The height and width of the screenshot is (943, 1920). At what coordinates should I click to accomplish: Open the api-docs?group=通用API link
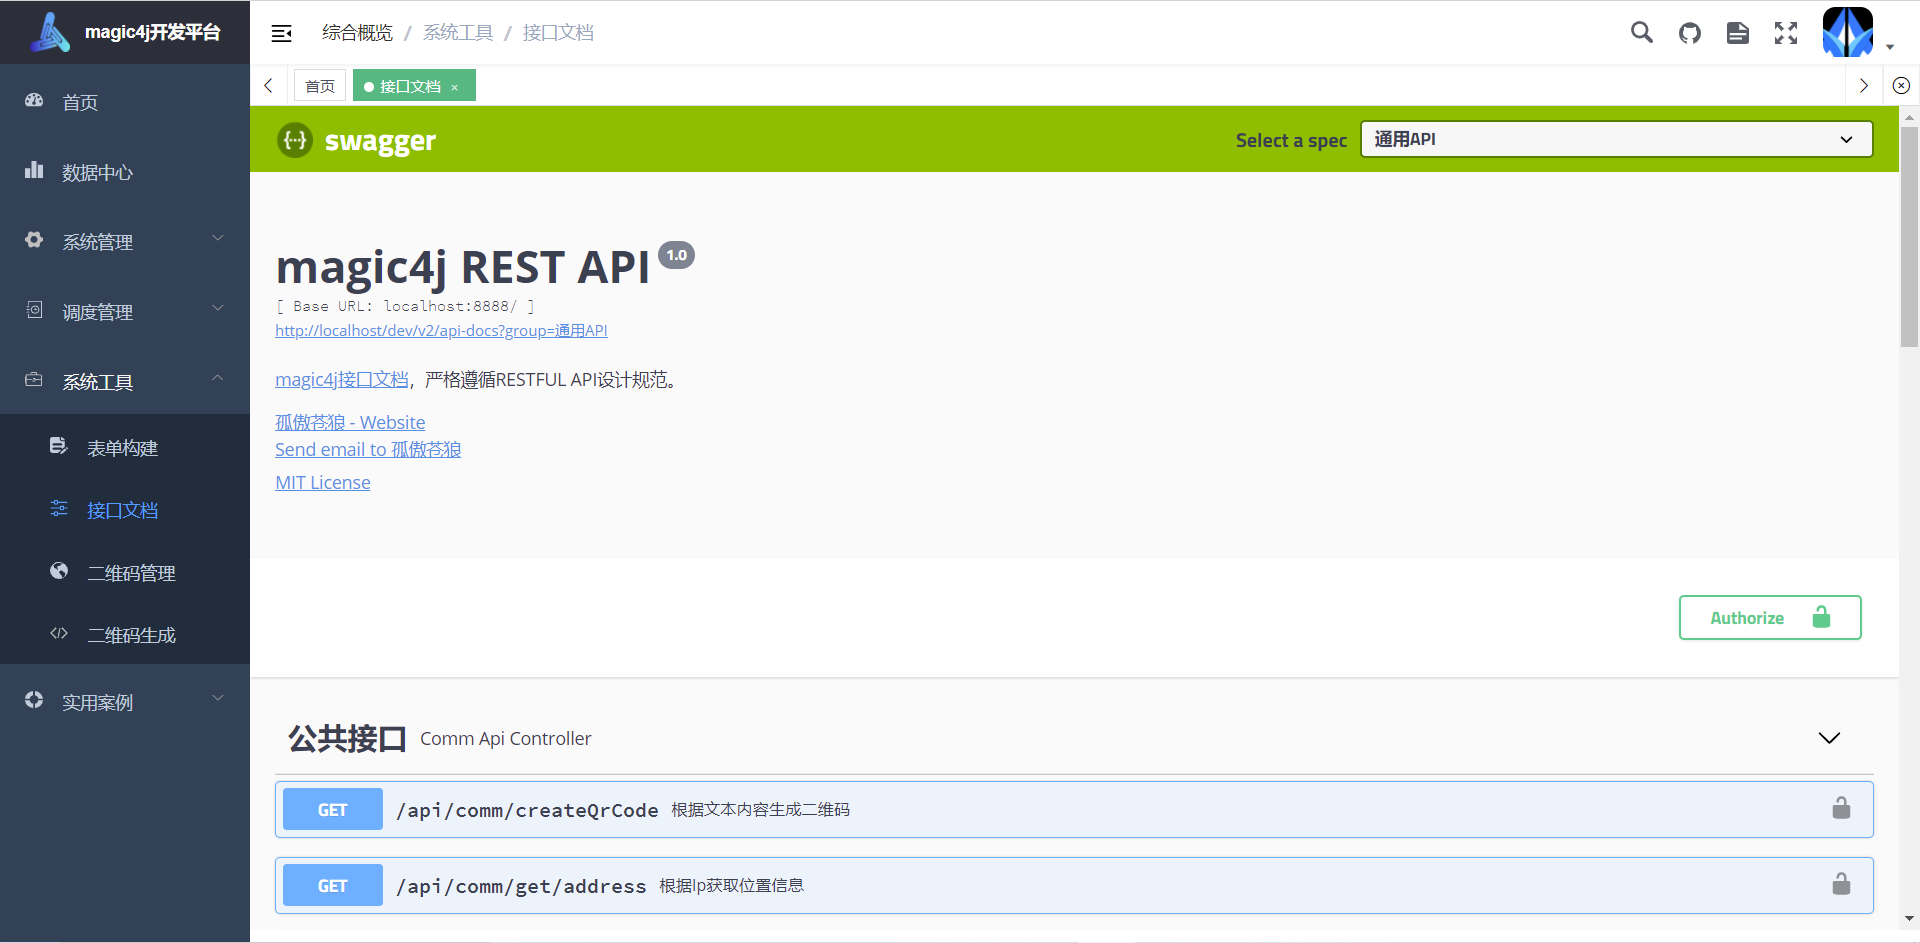click(x=441, y=331)
